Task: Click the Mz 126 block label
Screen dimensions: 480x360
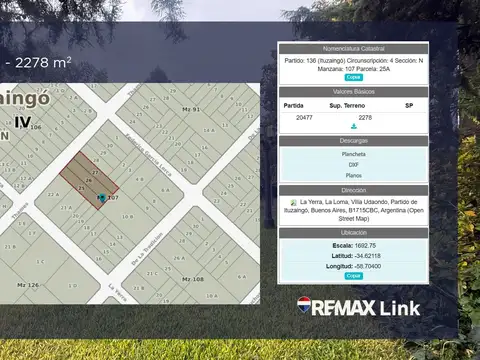Action: (x=28, y=285)
